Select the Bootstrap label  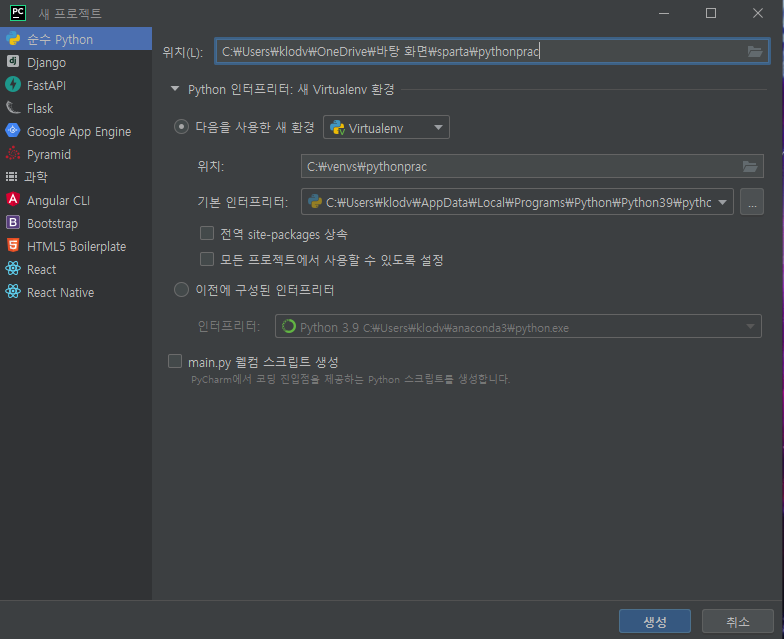coord(52,224)
